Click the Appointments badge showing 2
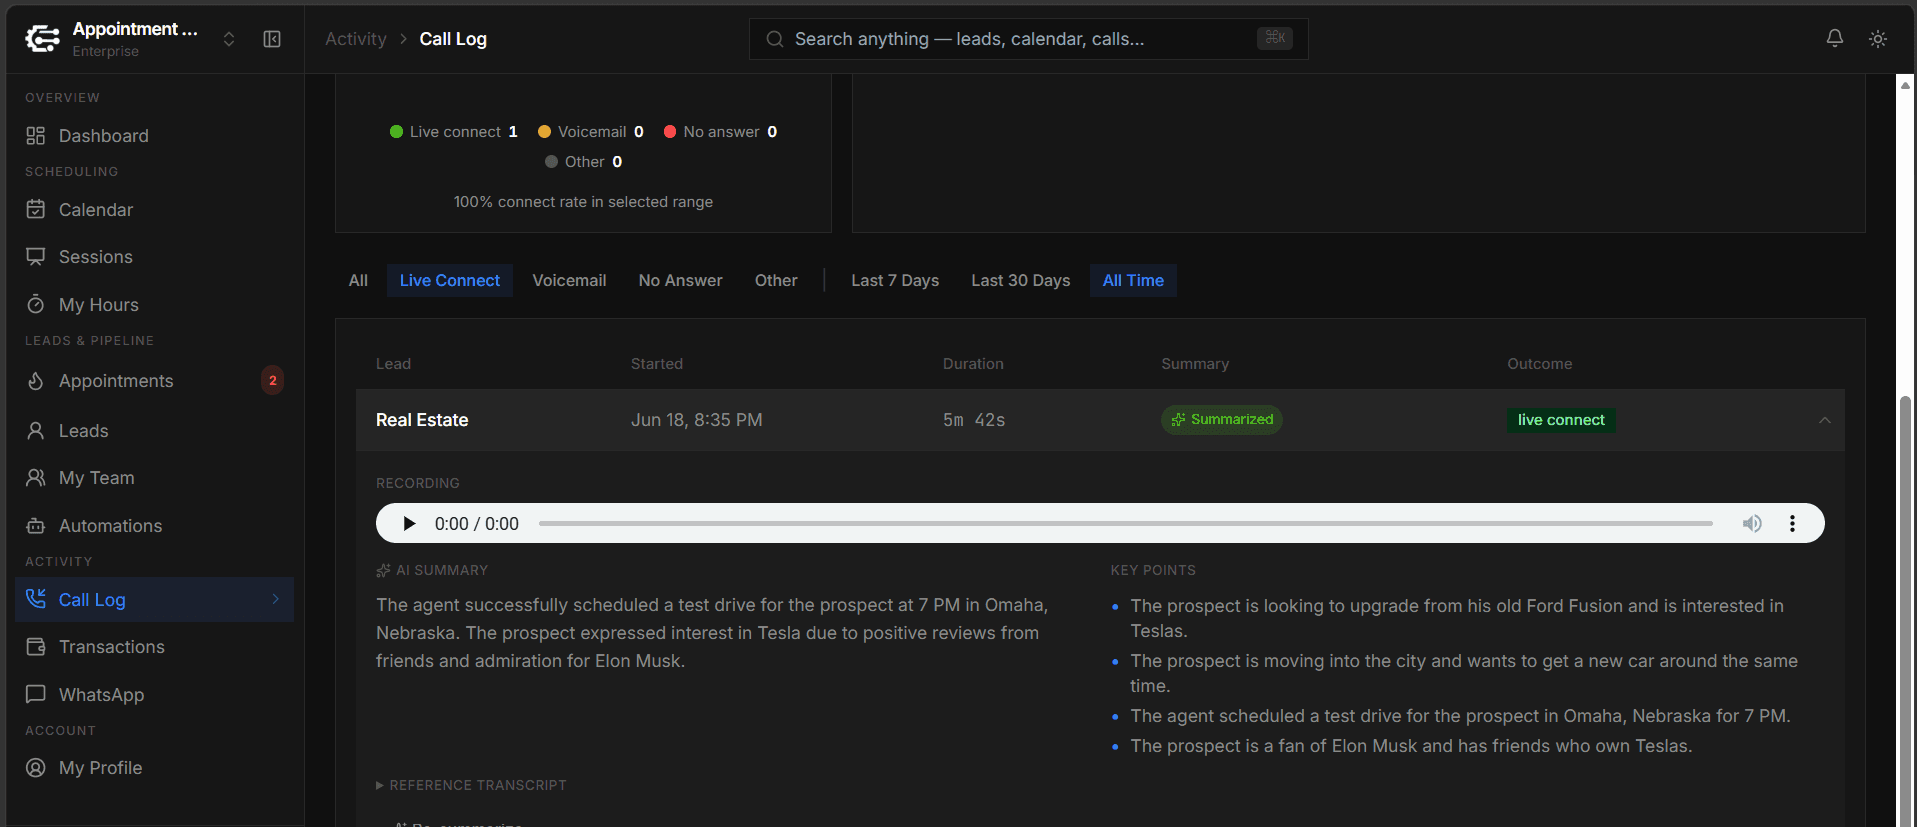Viewport: 1917px width, 827px height. (x=272, y=380)
